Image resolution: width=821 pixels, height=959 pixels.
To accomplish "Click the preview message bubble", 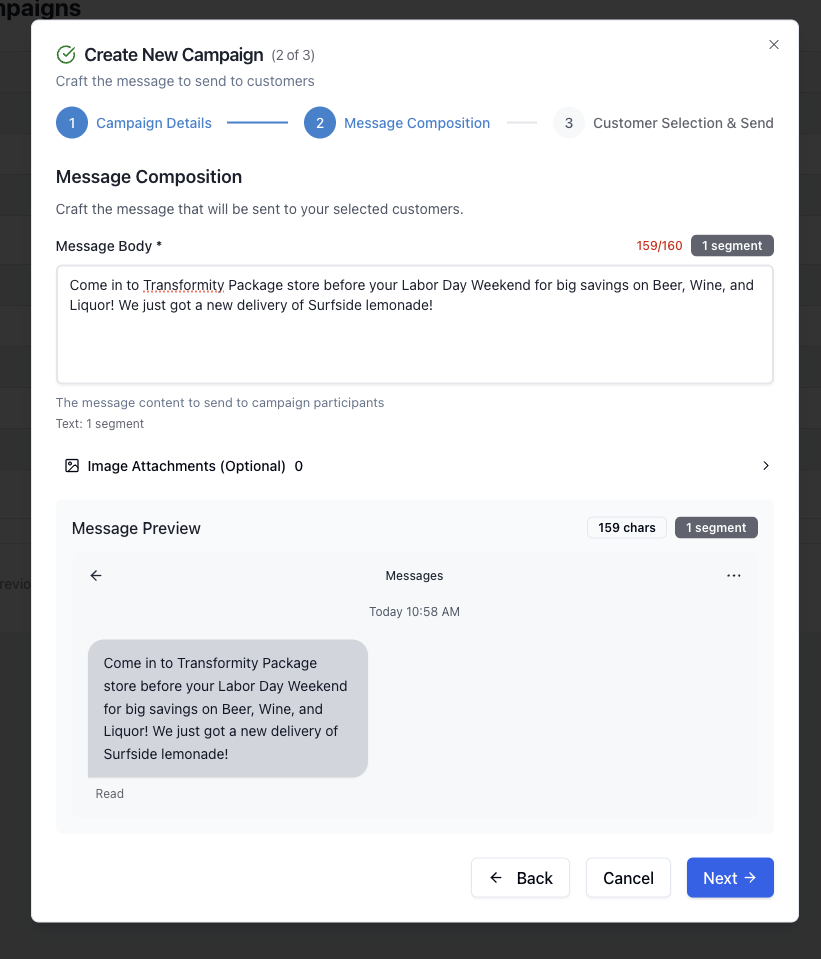I will tap(228, 708).
